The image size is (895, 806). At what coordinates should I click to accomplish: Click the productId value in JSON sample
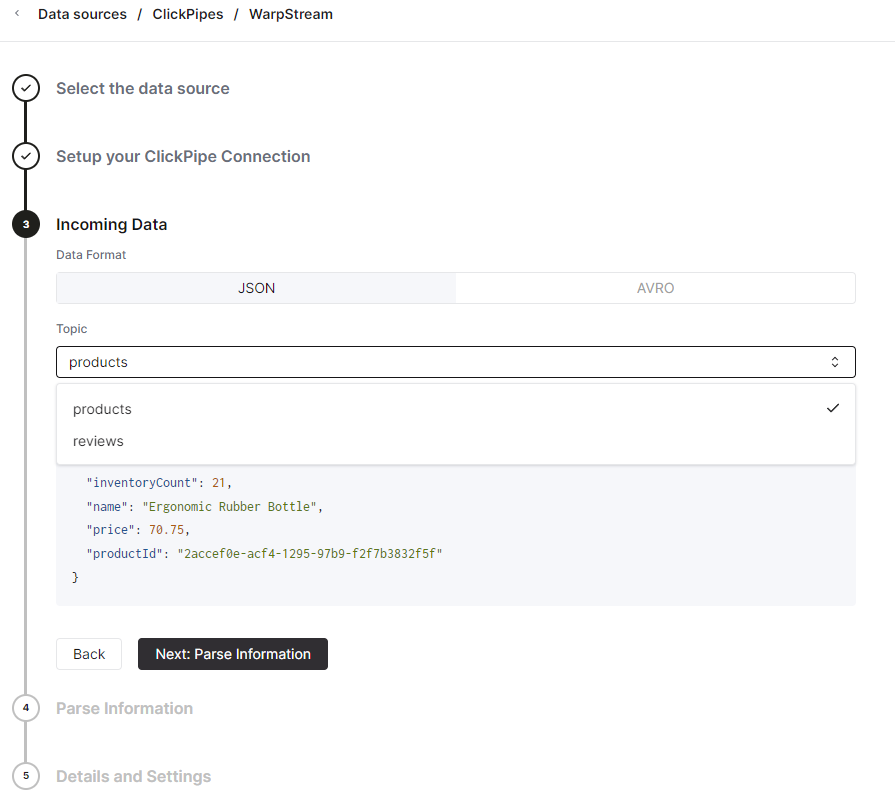(x=309, y=553)
